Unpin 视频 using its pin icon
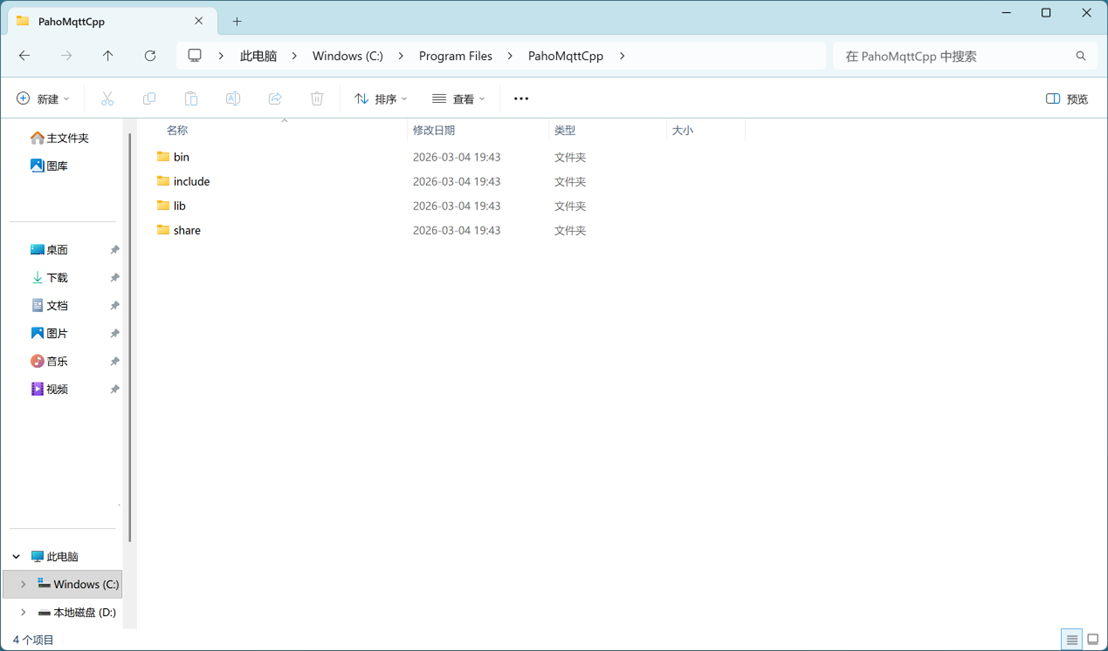The image size is (1108, 651). (114, 389)
